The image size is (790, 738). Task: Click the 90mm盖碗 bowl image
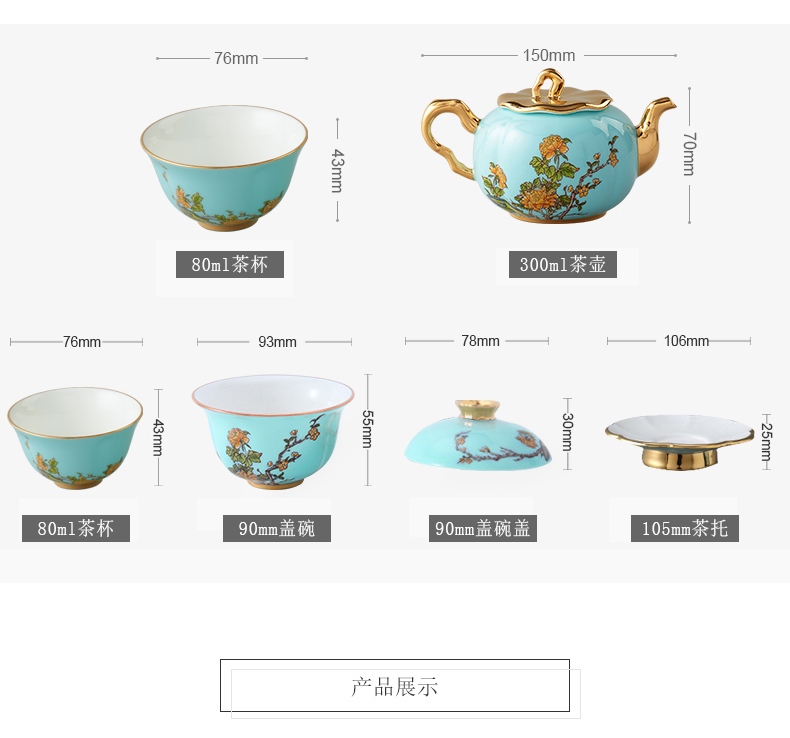point(273,432)
